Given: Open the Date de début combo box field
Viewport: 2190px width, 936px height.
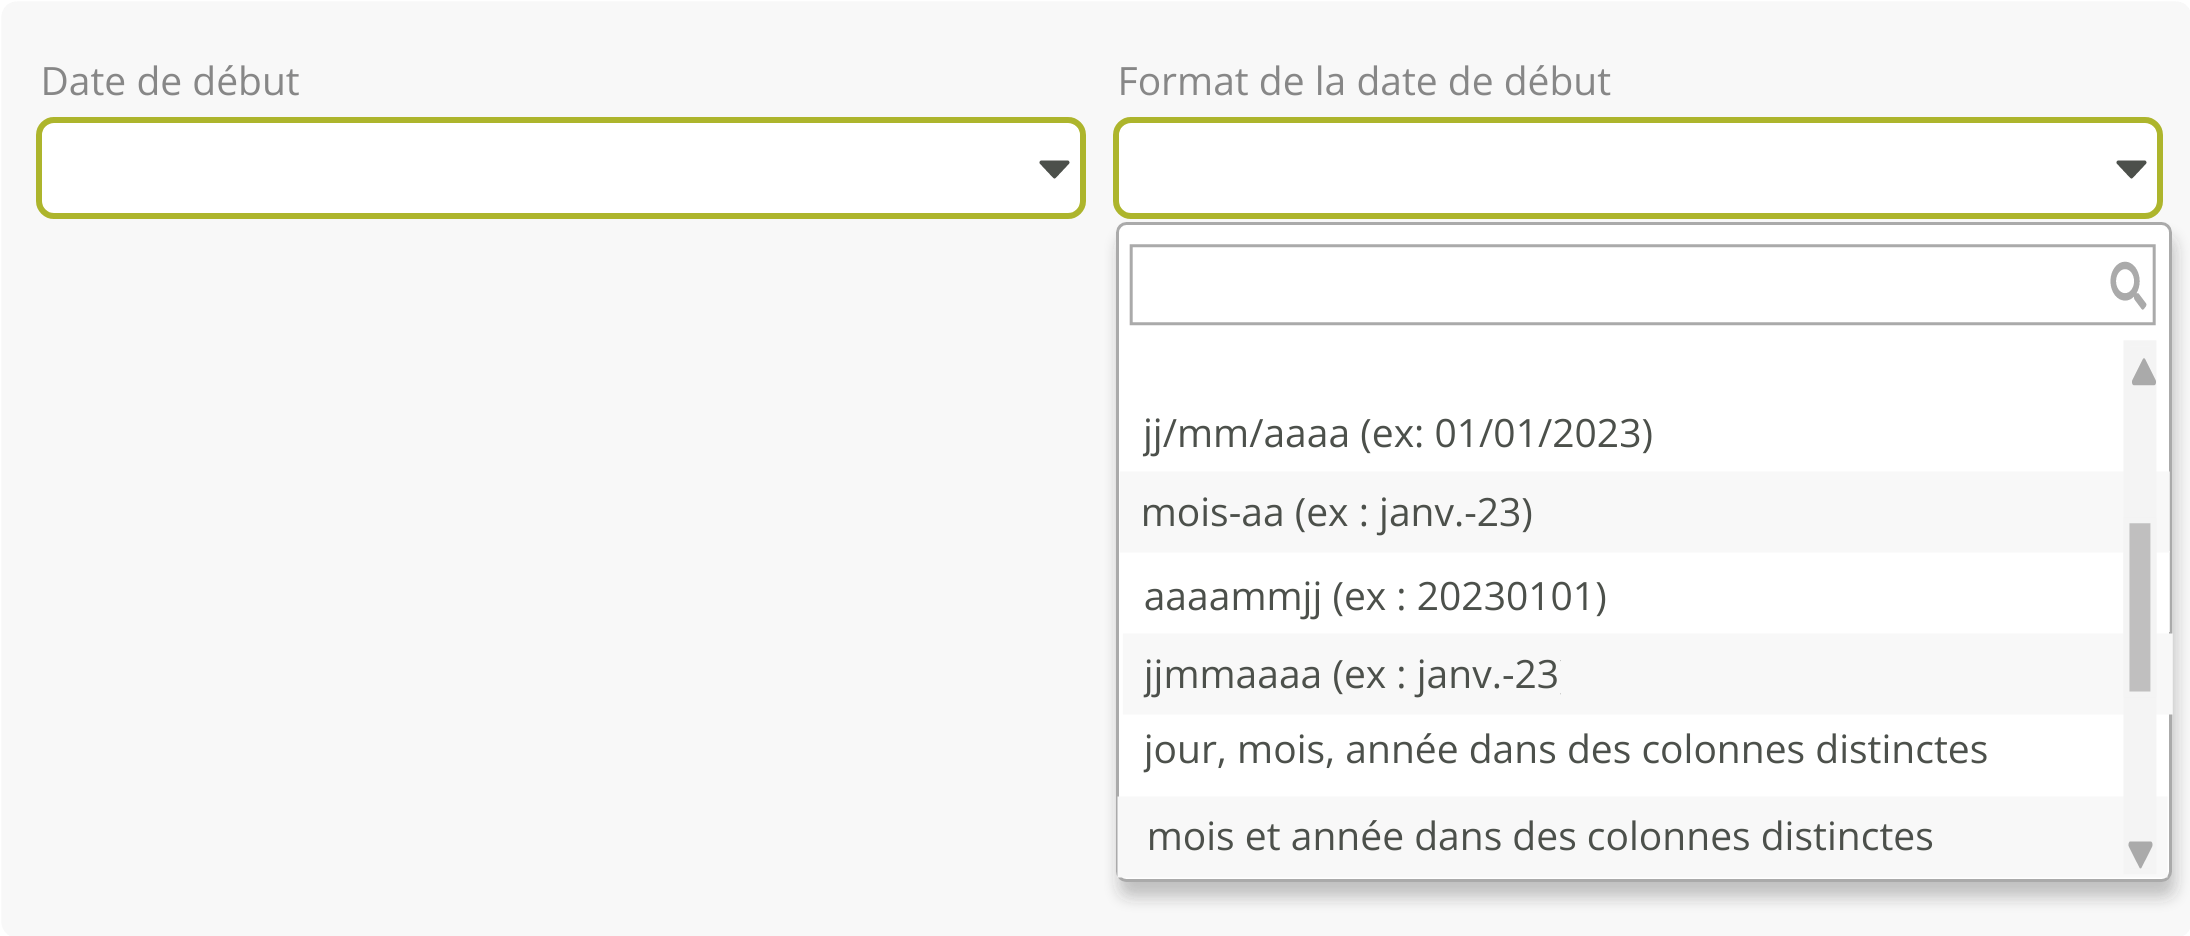Looking at the screenshot, I should (x=540, y=168).
